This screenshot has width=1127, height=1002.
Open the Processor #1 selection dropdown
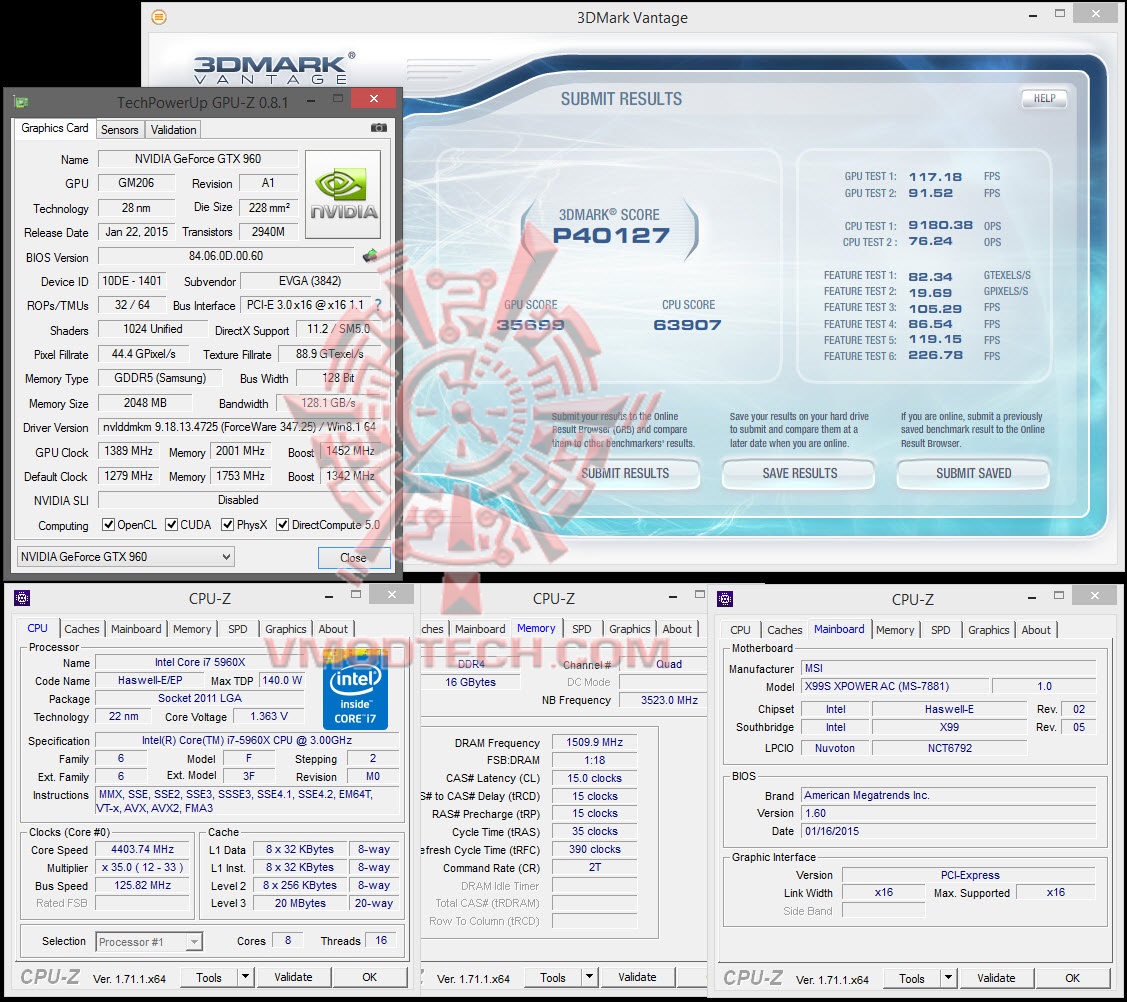(149, 942)
